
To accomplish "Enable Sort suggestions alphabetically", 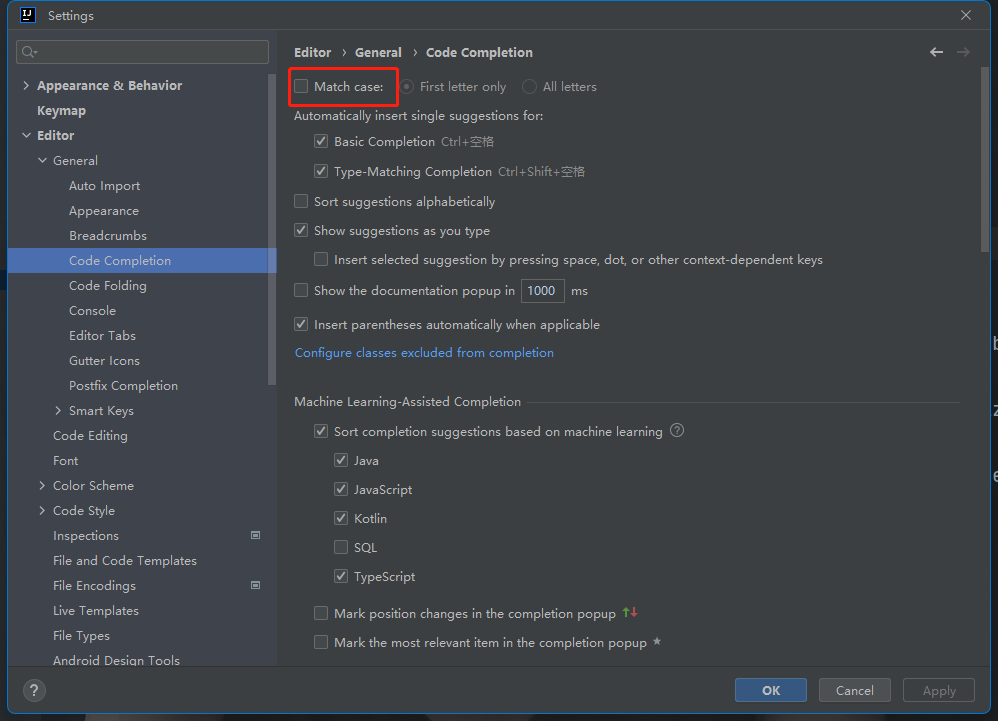I will click(301, 201).
